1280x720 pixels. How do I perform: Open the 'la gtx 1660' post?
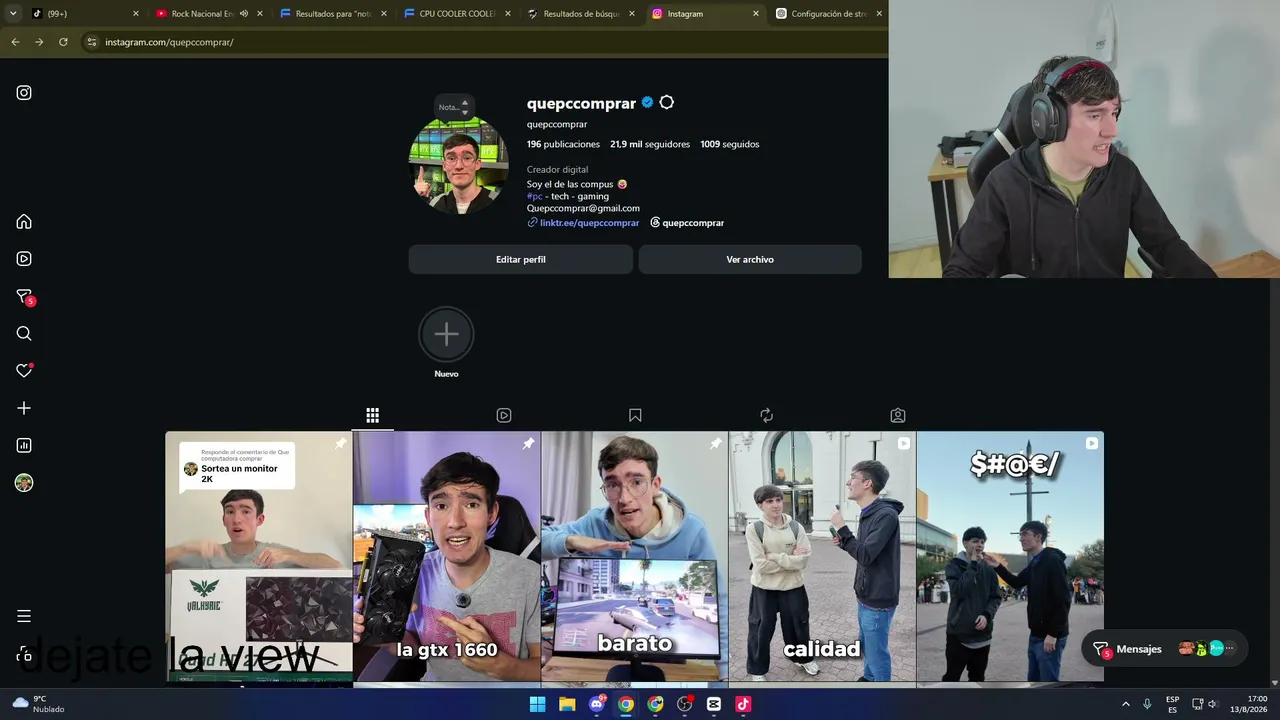pos(447,557)
